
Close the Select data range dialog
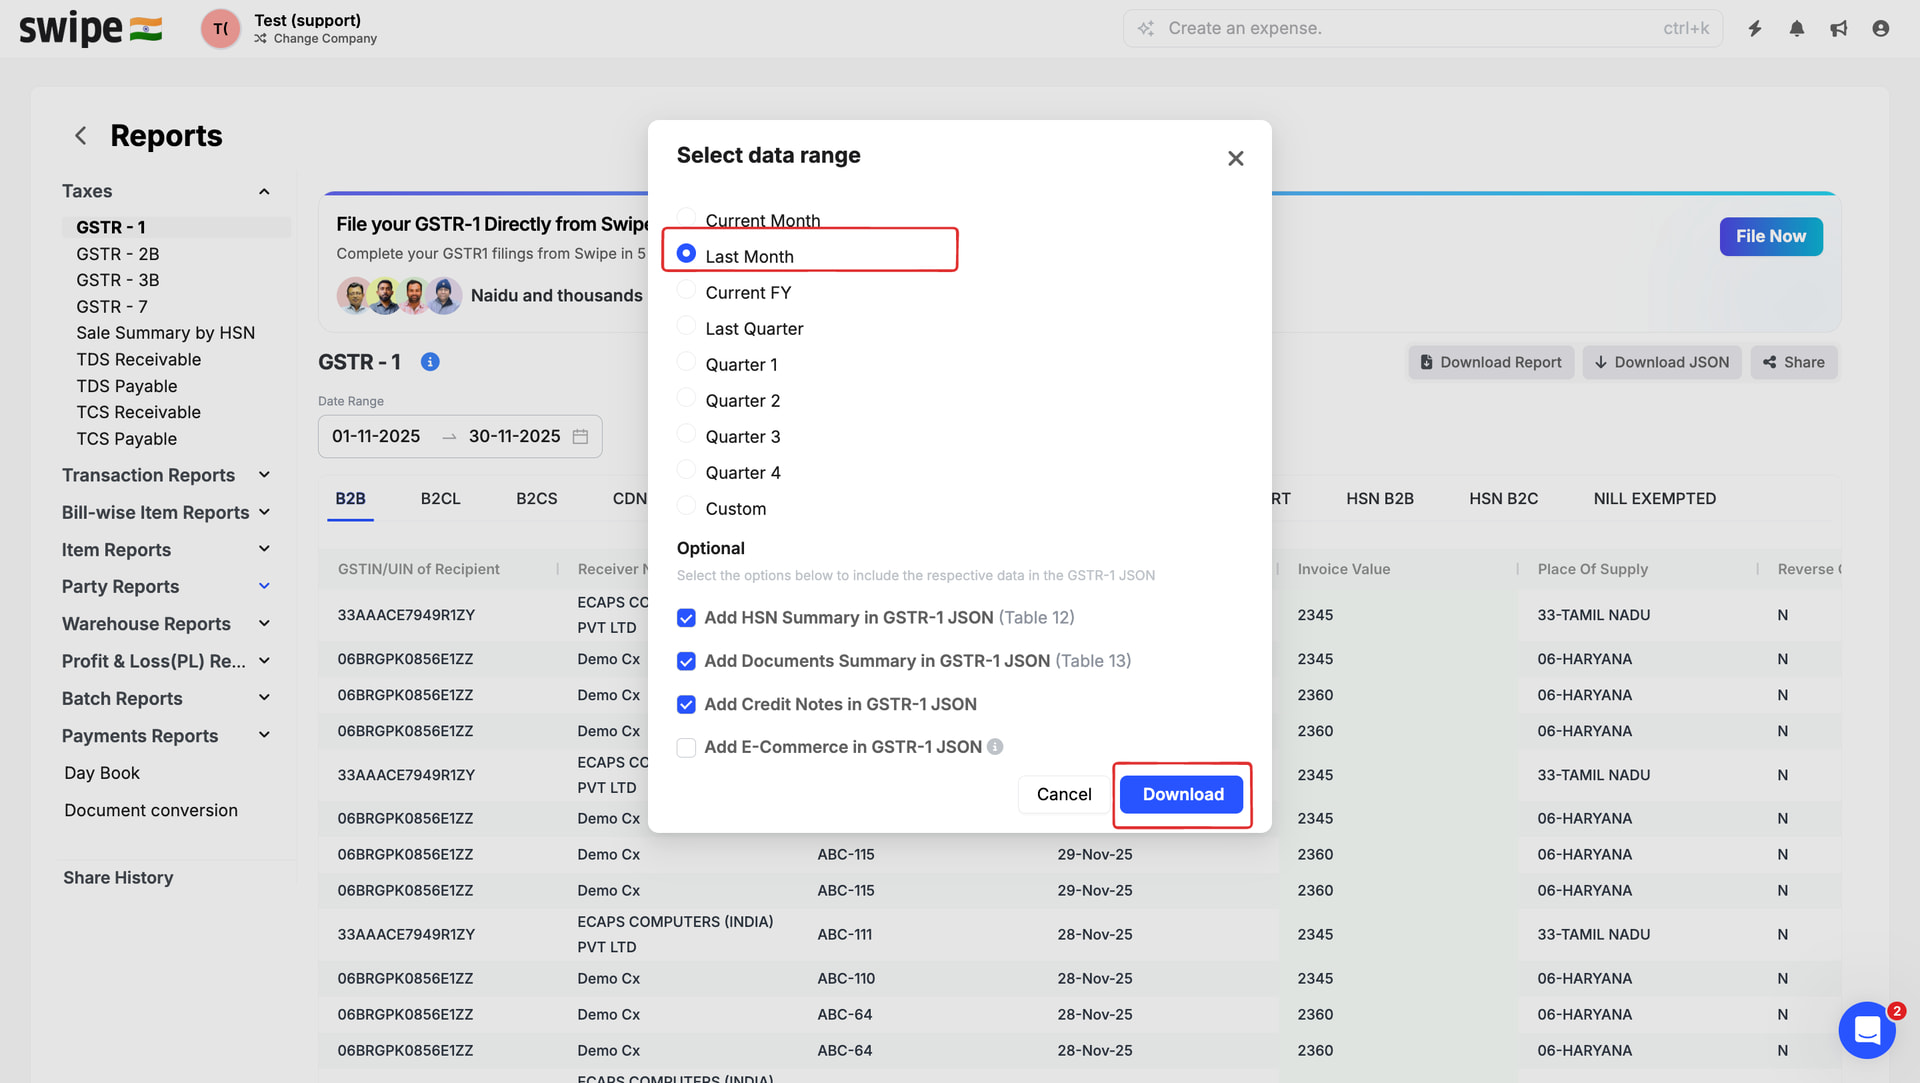(1235, 158)
